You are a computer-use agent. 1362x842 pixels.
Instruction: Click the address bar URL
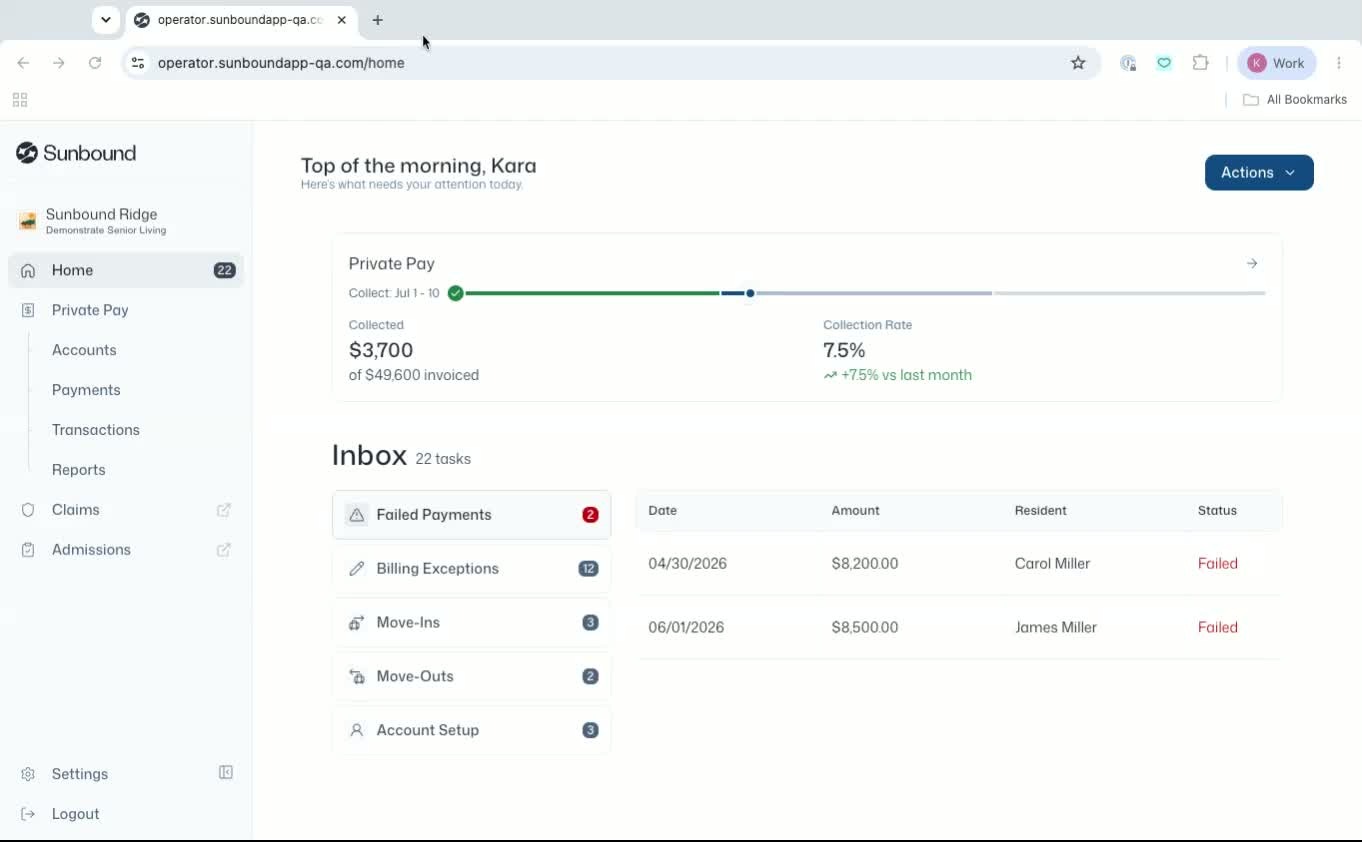(x=281, y=63)
